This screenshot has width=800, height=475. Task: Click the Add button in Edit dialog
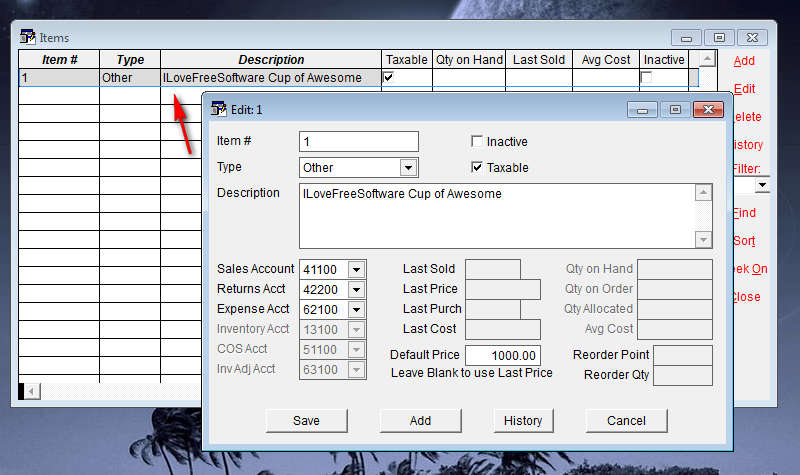(420, 420)
